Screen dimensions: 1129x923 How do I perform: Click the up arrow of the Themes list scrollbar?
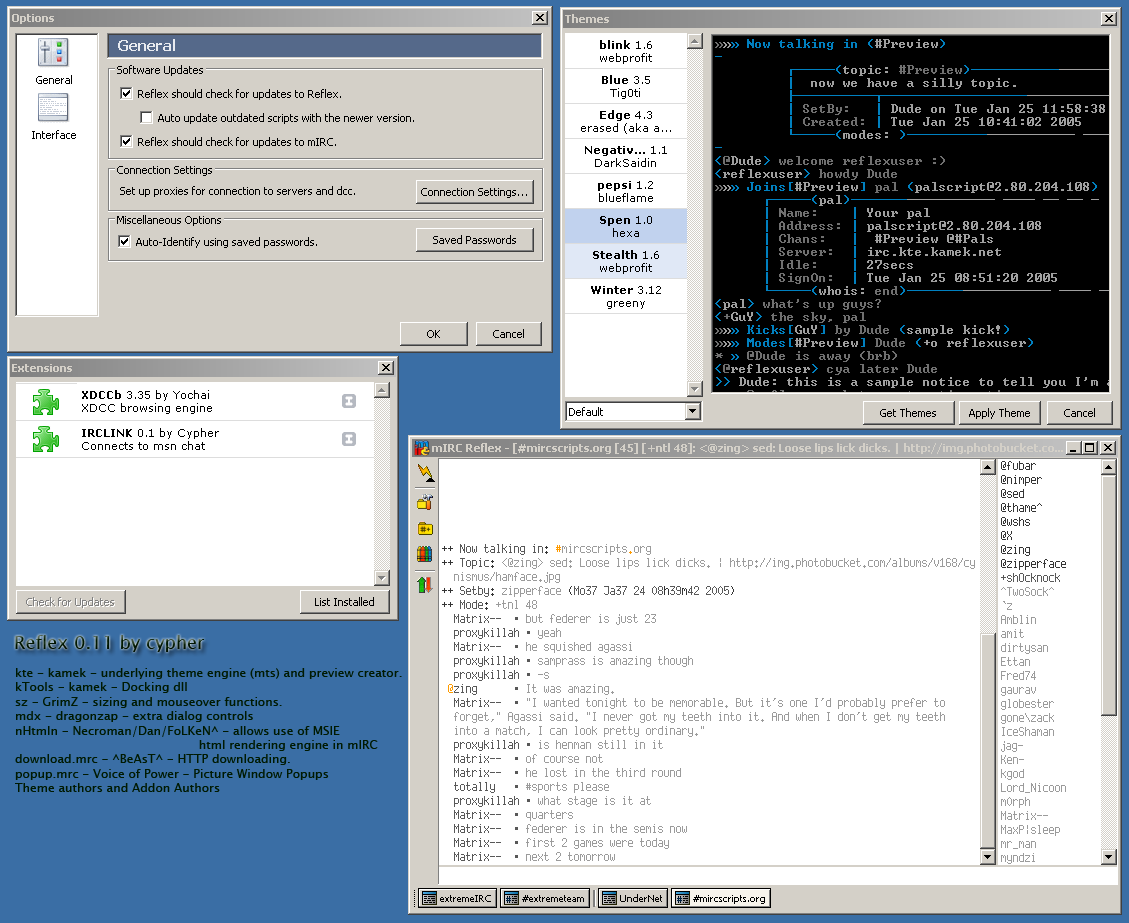coord(695,41)
